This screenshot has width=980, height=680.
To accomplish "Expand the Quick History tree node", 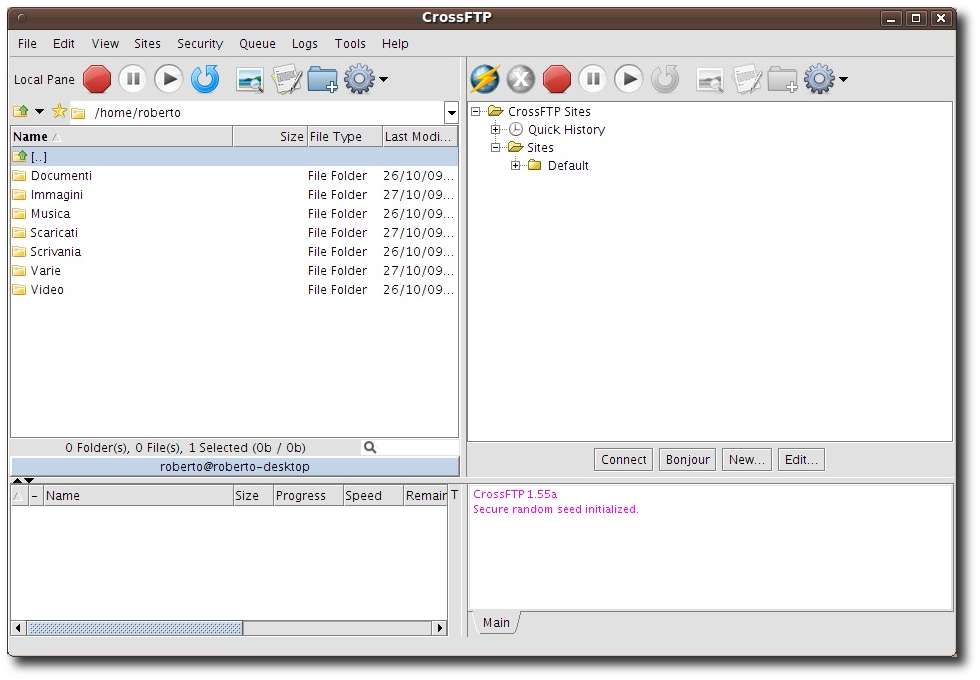I will pos(496,129).
